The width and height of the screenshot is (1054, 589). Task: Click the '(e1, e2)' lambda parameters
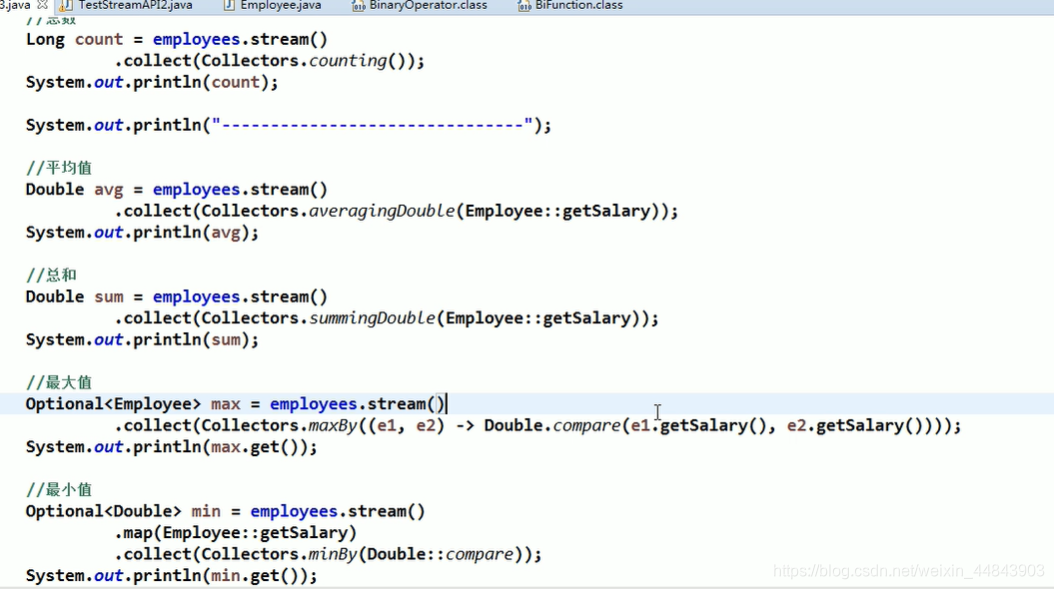(x=406, y=426)
